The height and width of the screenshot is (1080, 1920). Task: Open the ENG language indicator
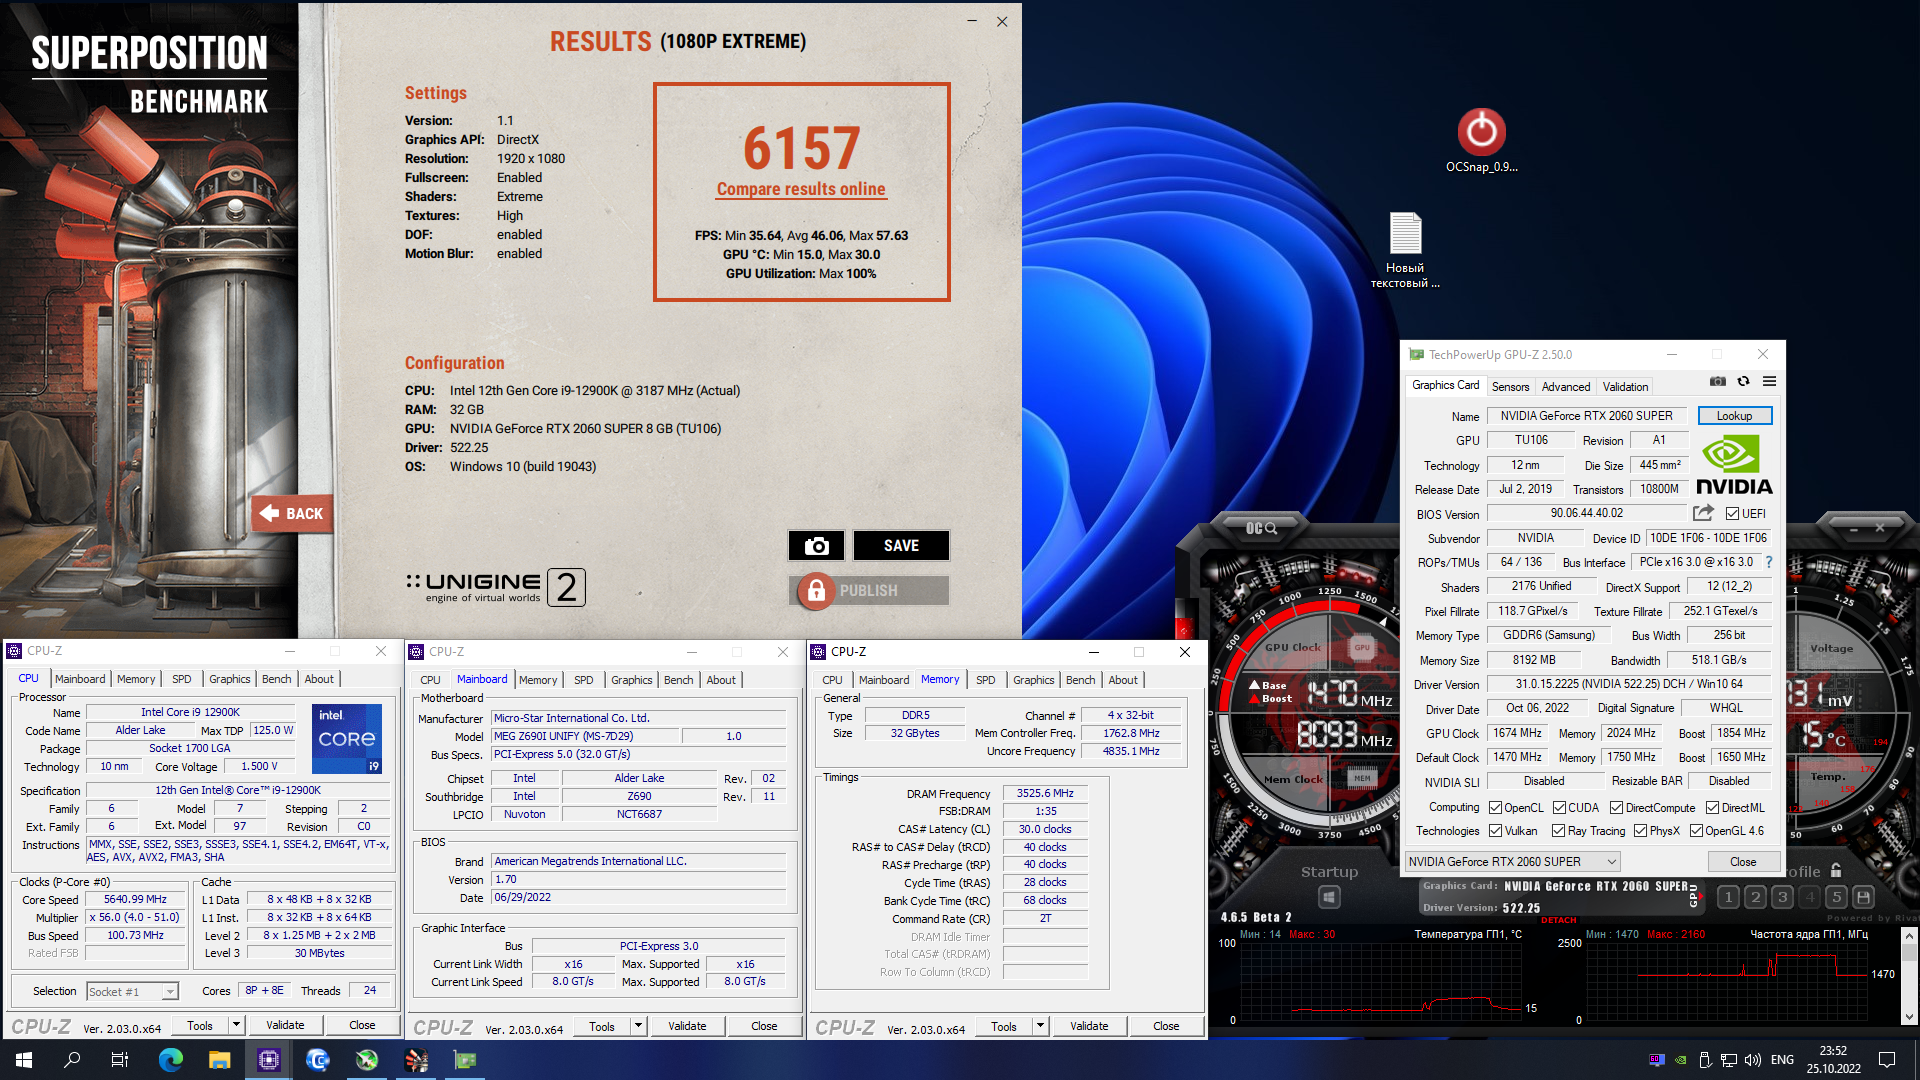1782,1060
